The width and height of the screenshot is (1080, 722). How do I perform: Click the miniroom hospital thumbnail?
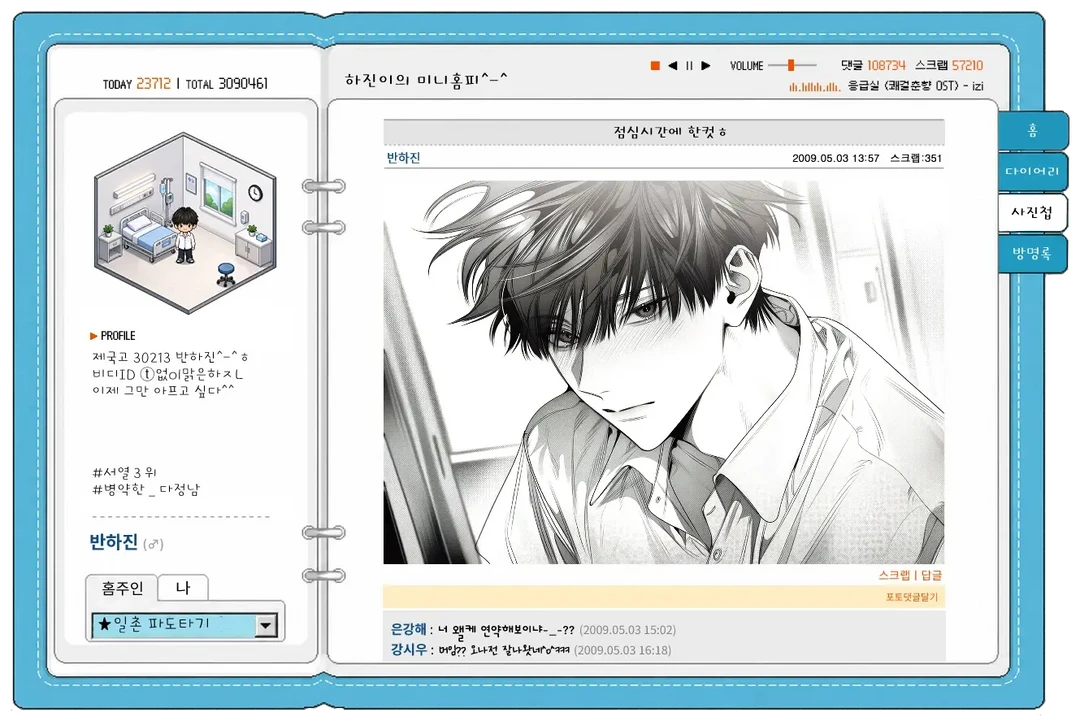(x=185, y=223)
